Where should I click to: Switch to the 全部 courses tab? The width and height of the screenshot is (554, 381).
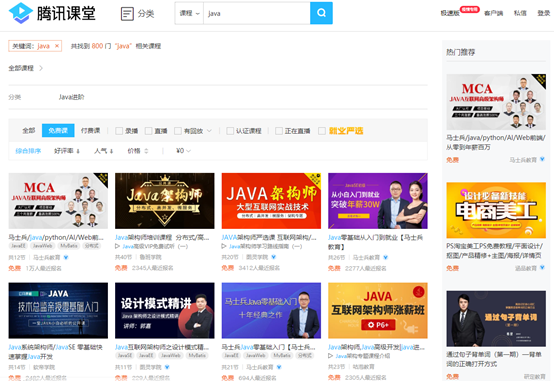point(29,131)
